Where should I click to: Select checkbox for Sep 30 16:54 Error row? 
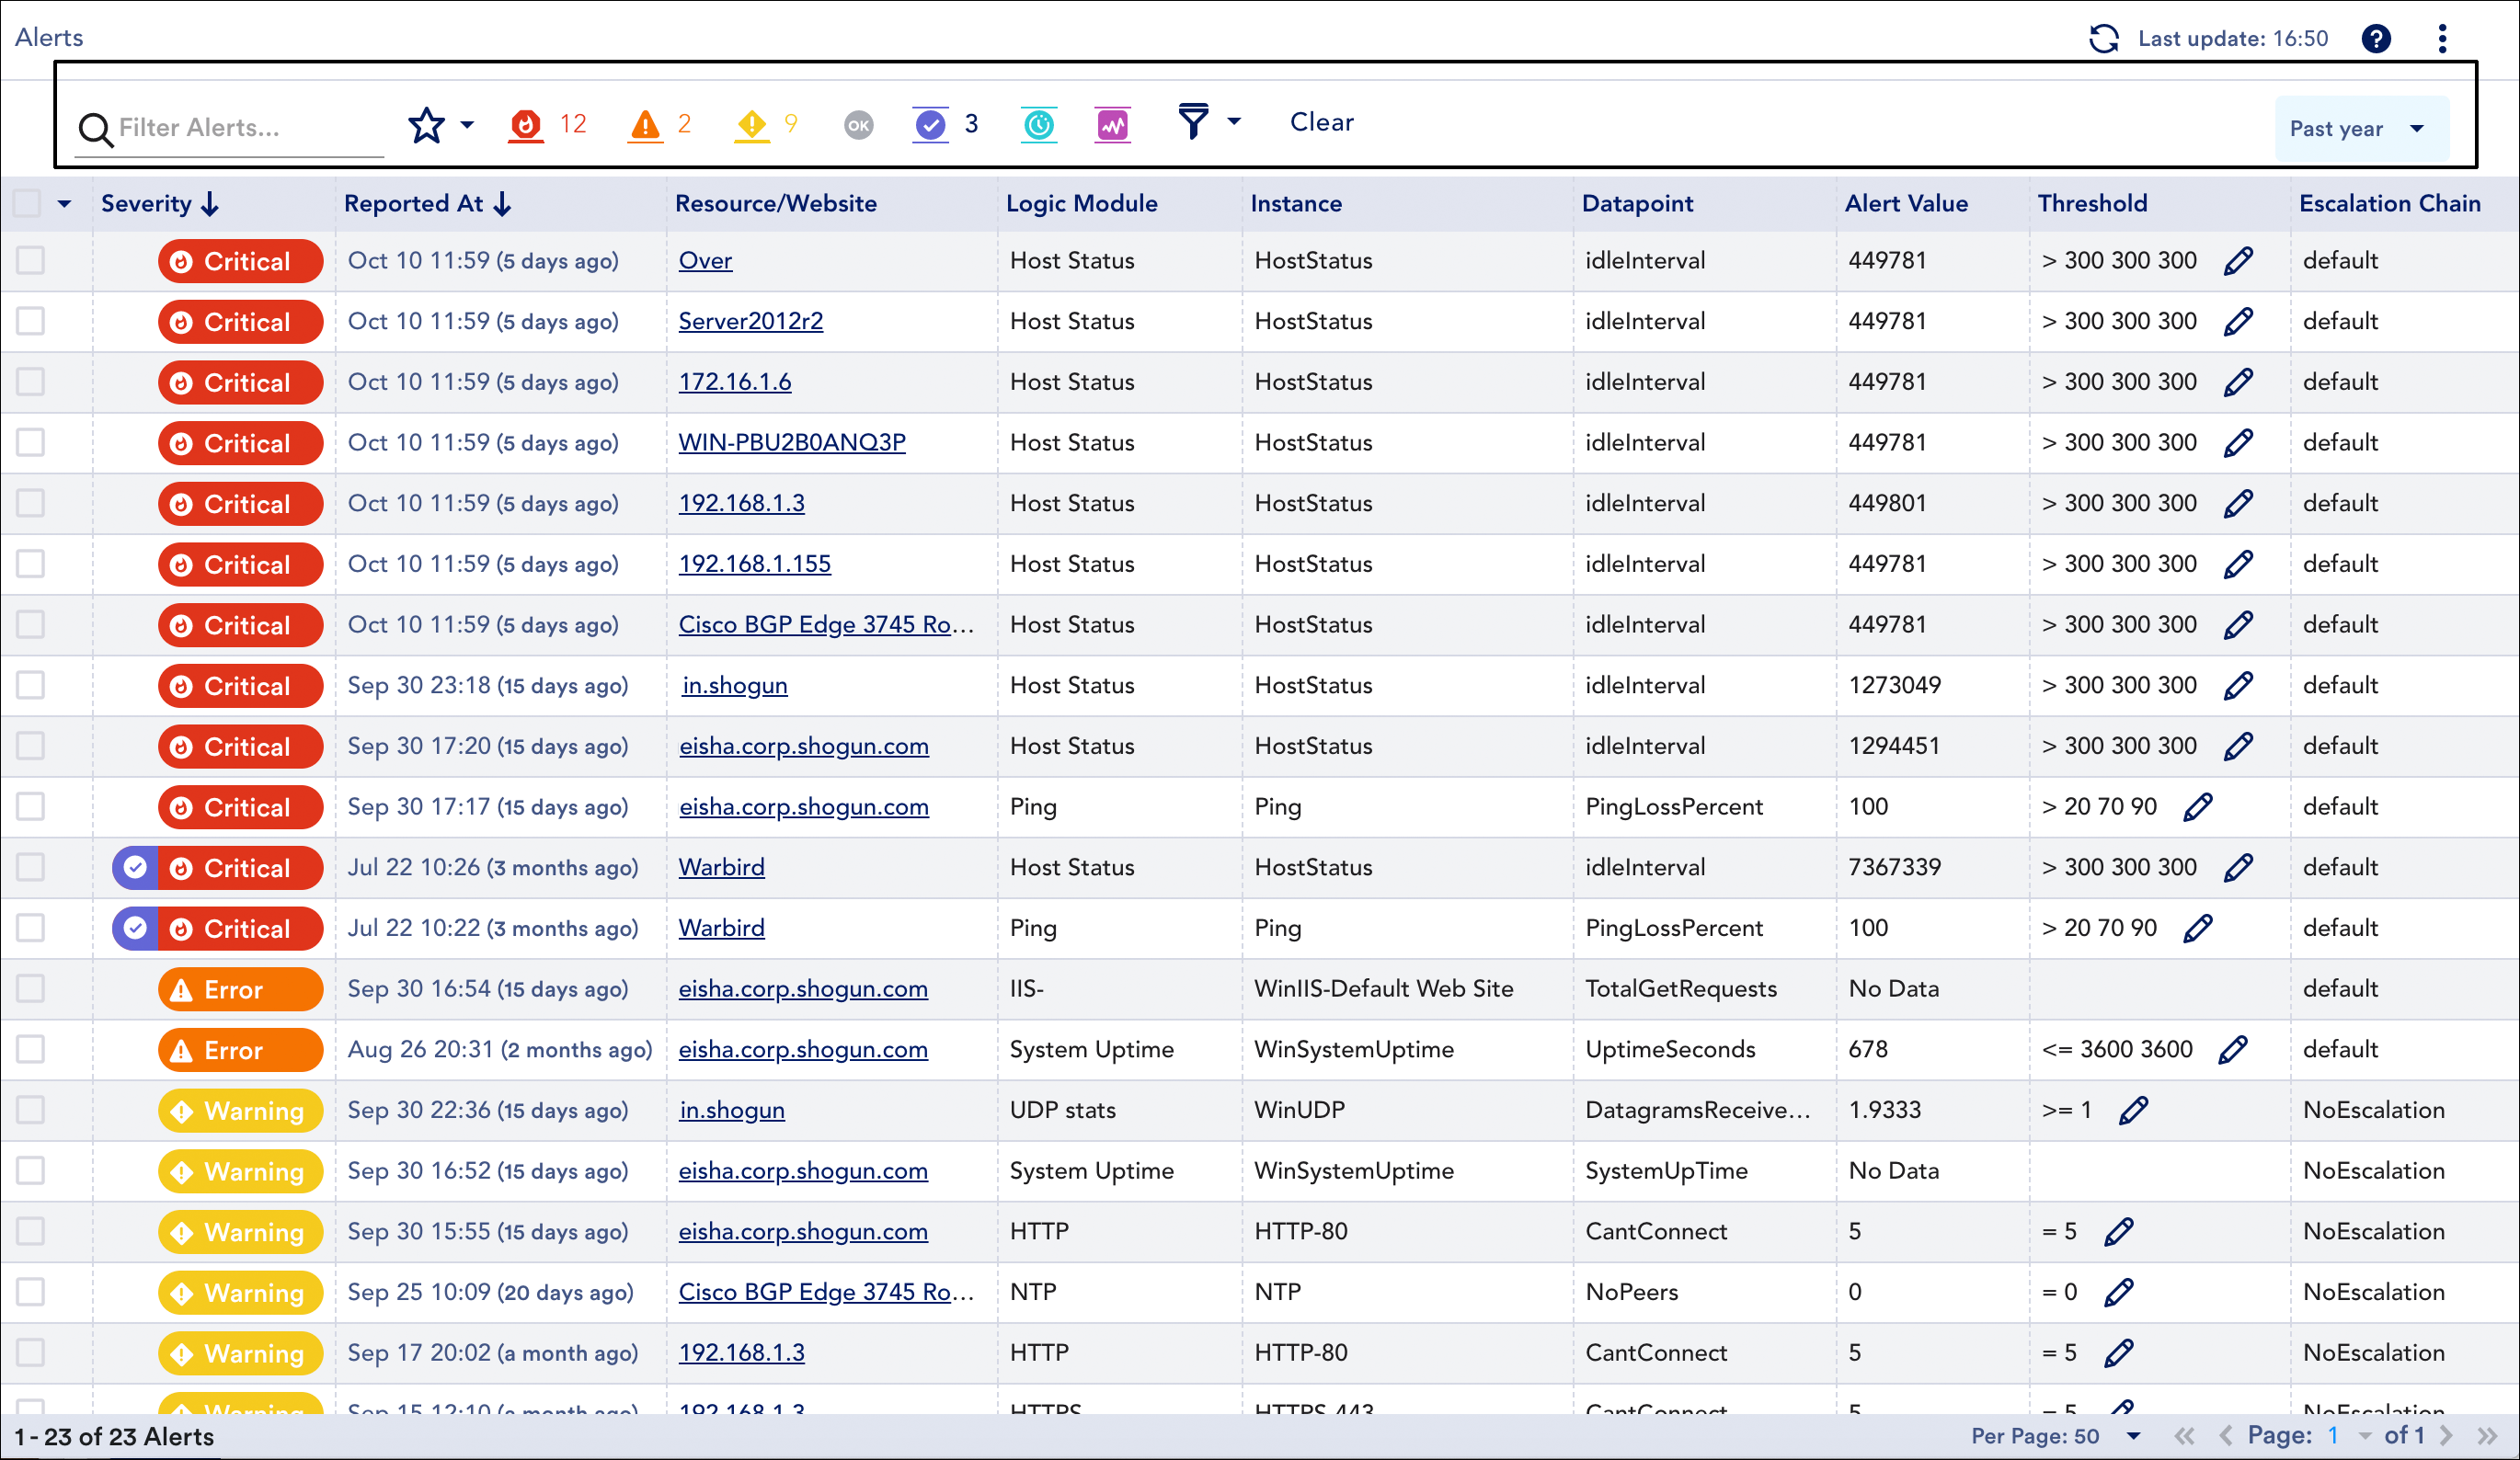click(31, 989)
